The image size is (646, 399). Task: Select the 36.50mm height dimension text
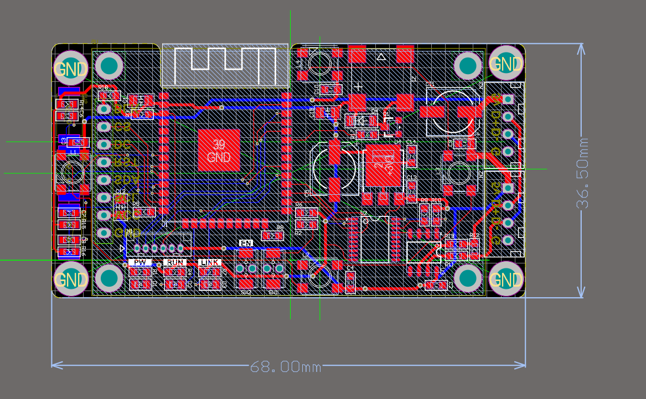tap(583, 174)
